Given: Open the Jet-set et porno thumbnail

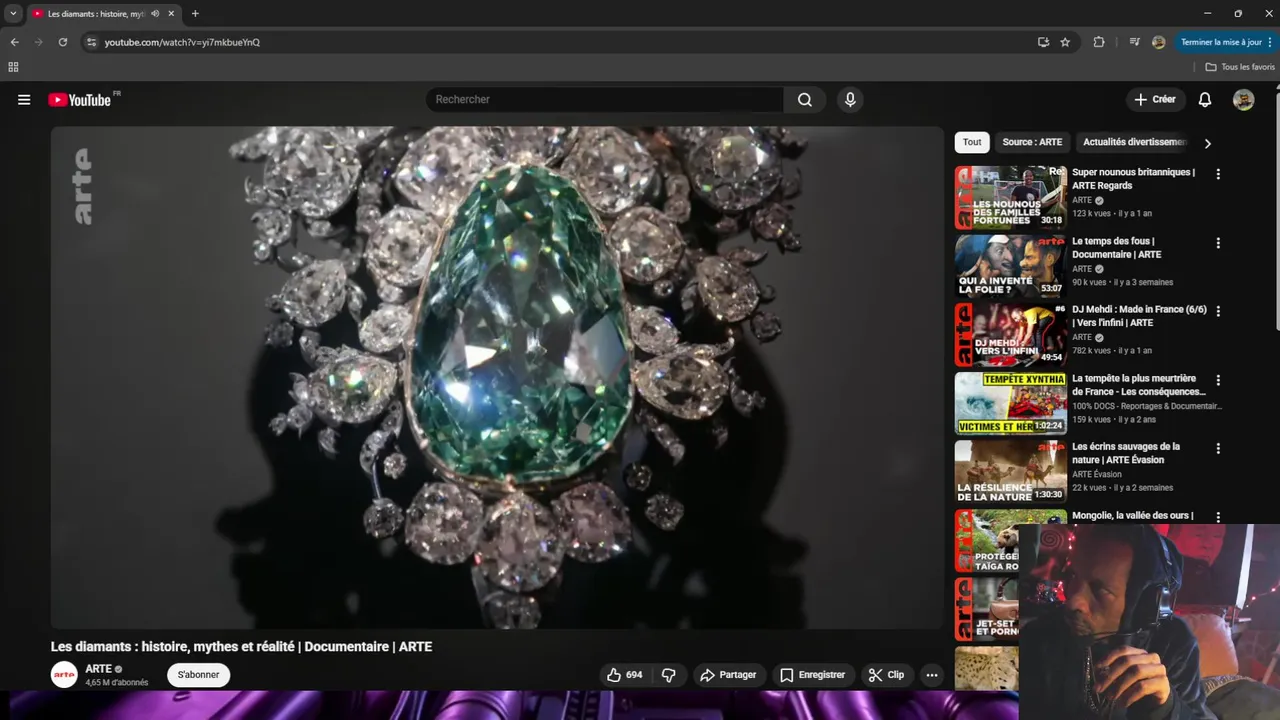Looking at the screenshot, I should point(986,609).
